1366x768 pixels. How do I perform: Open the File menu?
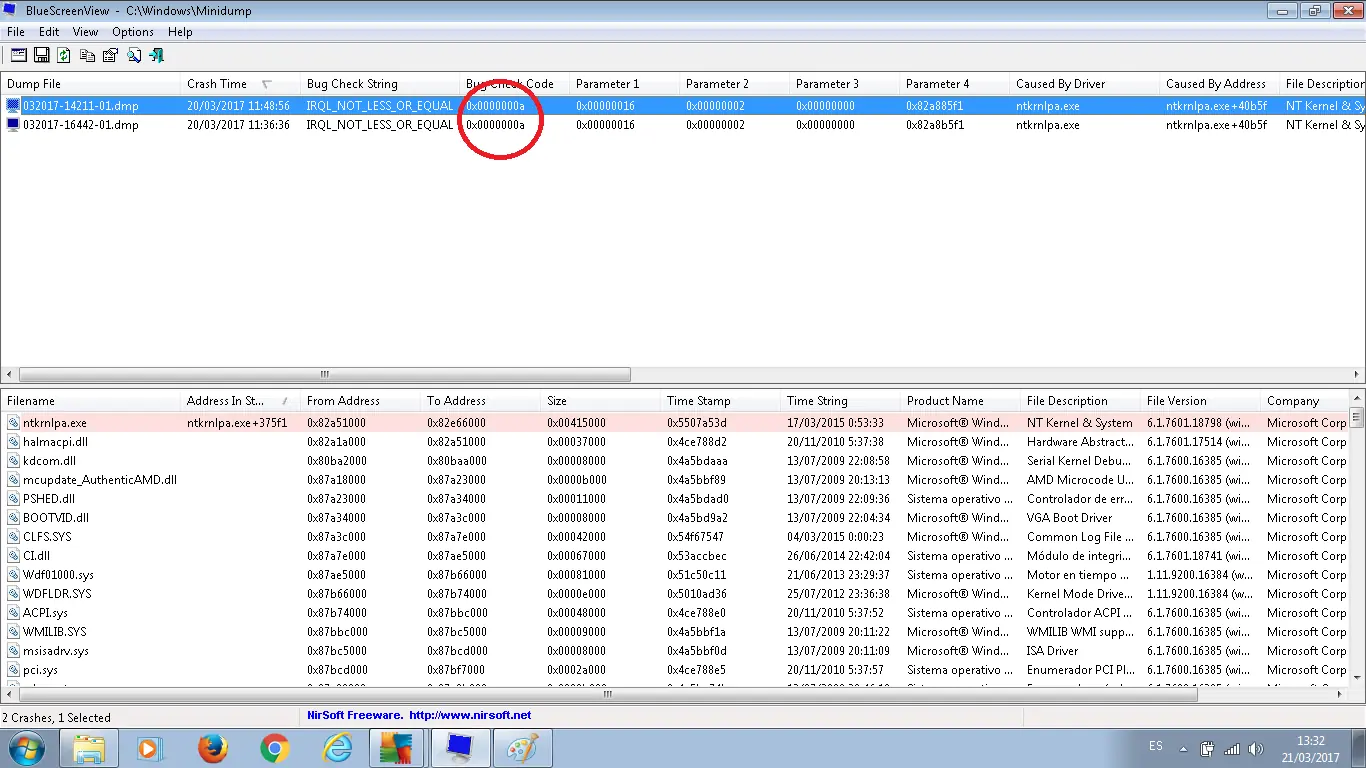click(15, 32)
